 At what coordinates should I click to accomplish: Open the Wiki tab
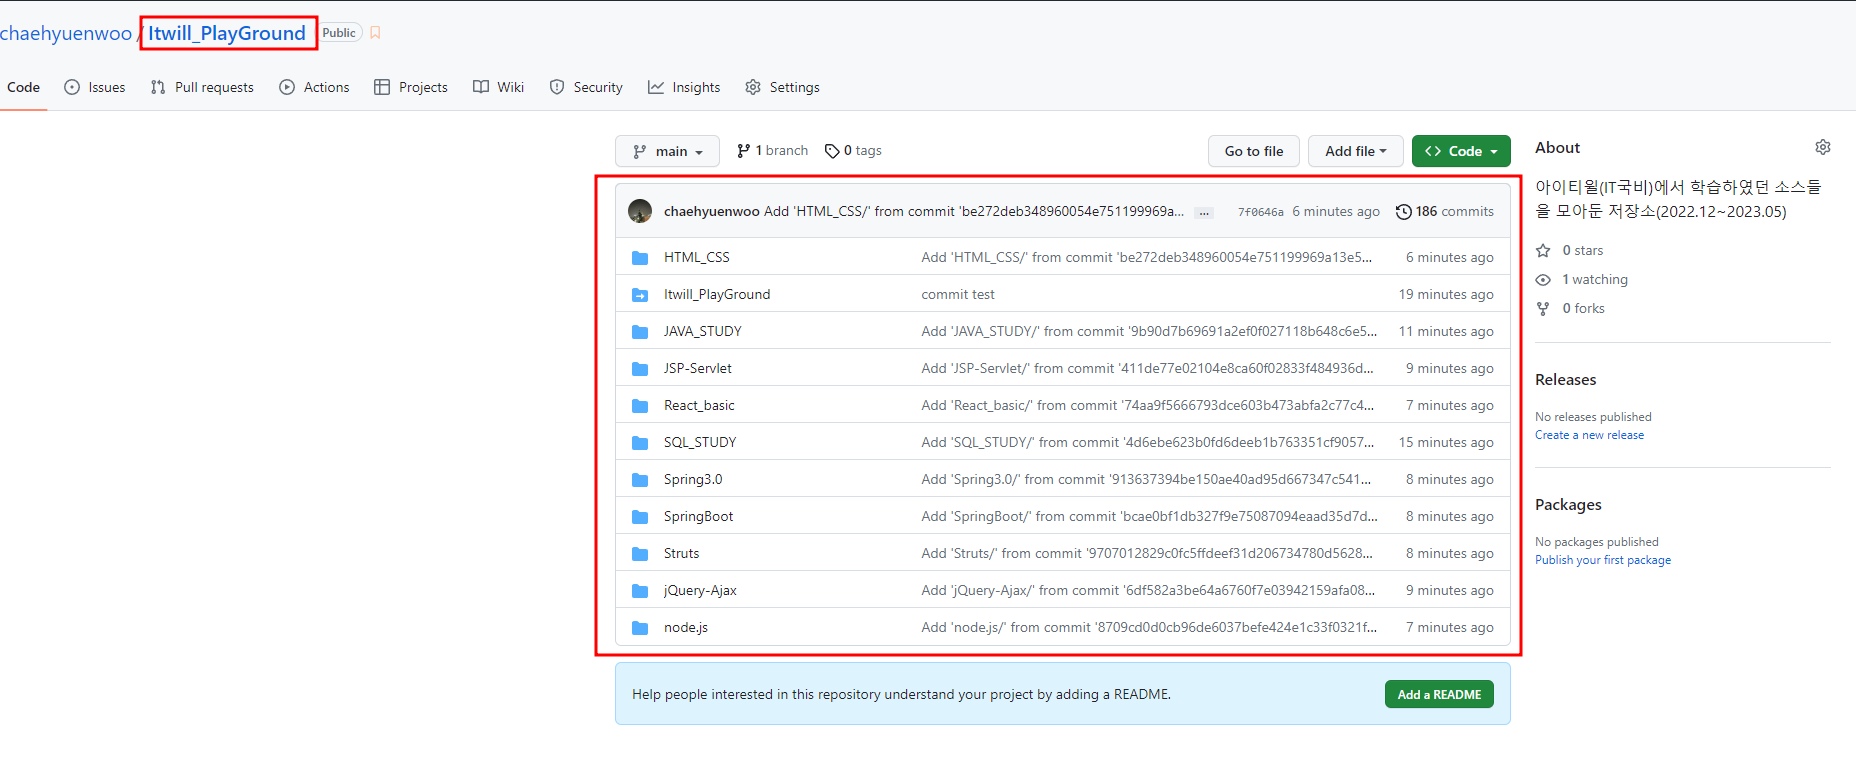(x=498, y=87)
